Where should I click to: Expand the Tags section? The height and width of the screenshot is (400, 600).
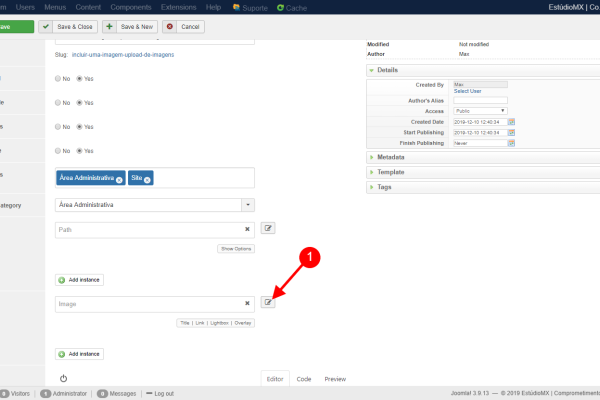[x=384, y=187]
